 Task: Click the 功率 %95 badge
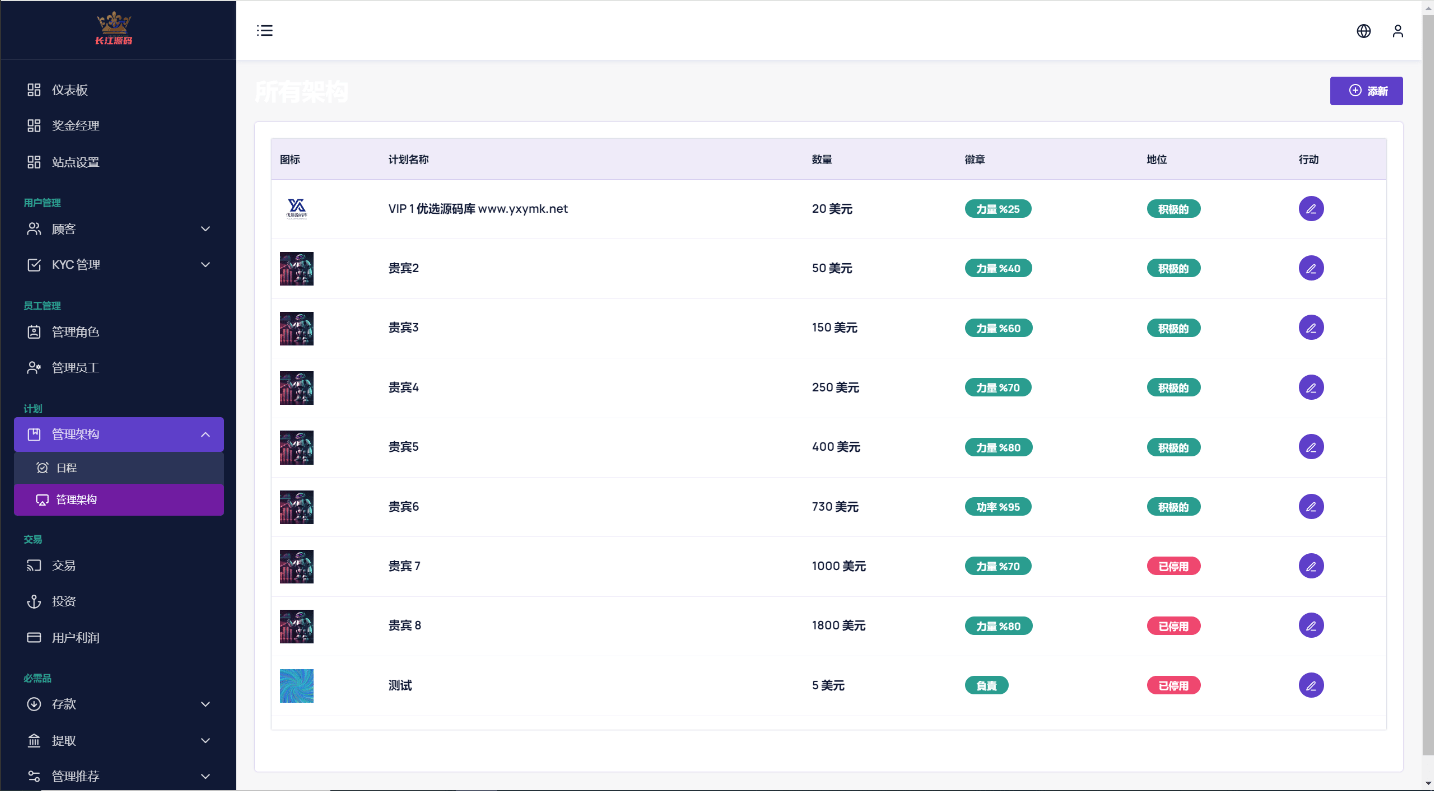pos(998,507)
